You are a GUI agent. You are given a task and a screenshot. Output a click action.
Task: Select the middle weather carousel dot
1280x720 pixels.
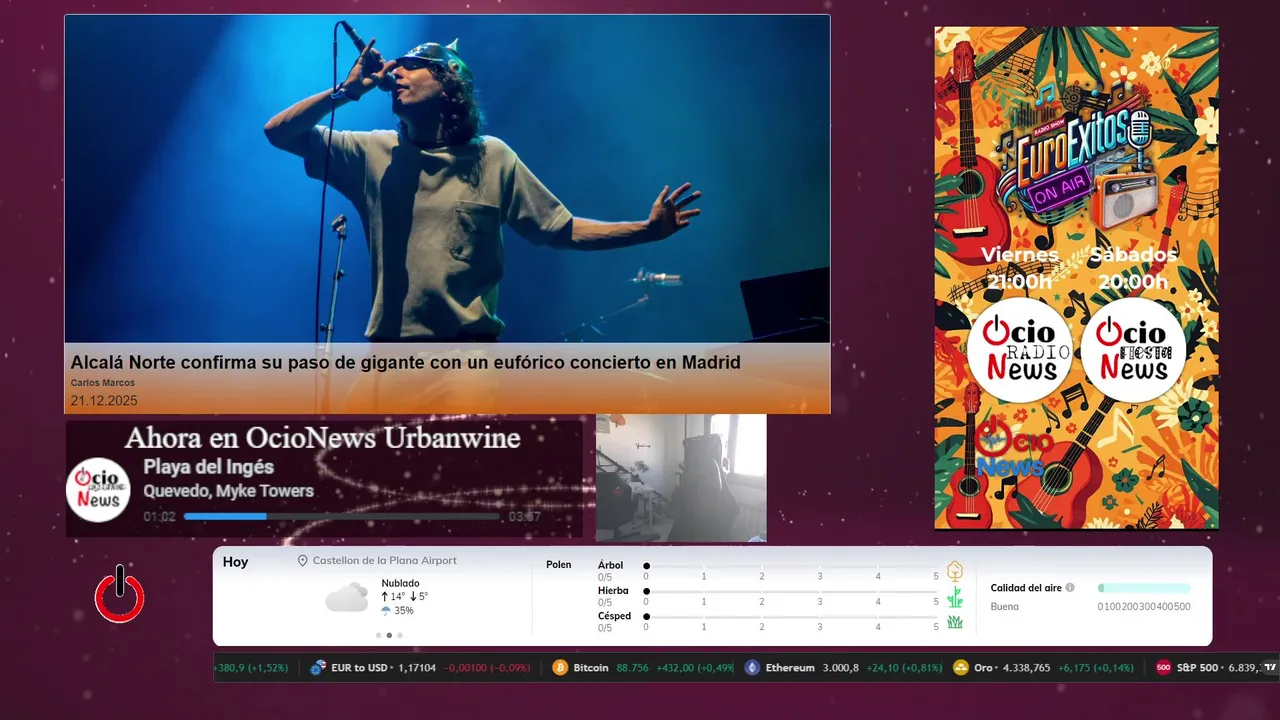click(x=389, y=635)
